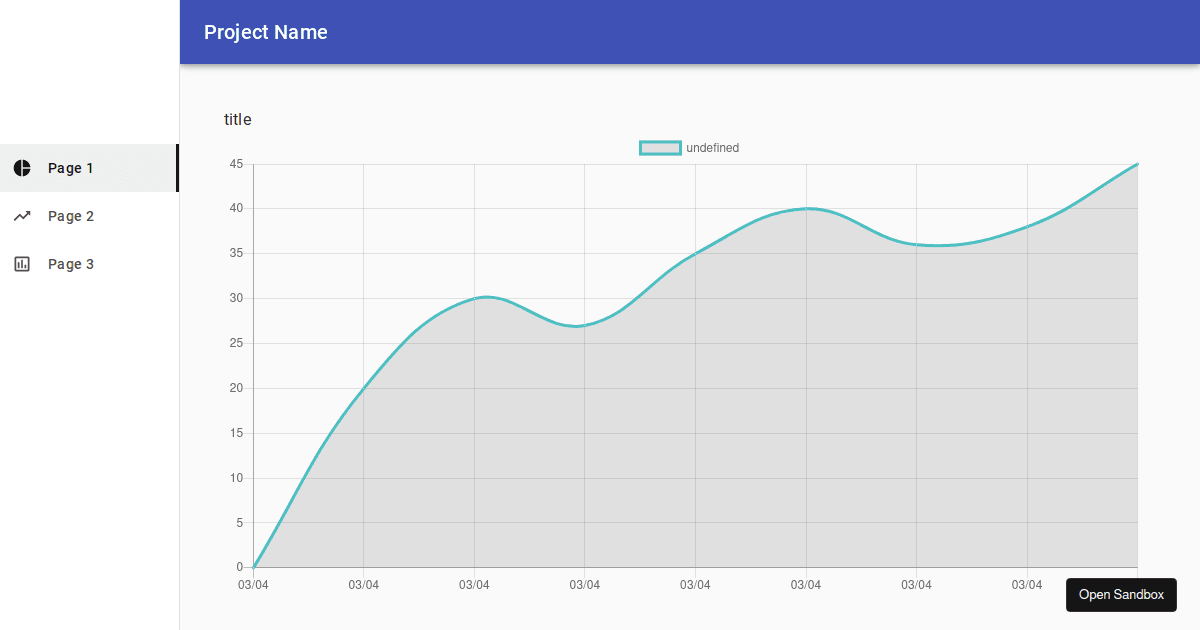This screenshot has height=630, width=1200.
Task: Expand details for the undefined legend item
Action: (712, 147)
